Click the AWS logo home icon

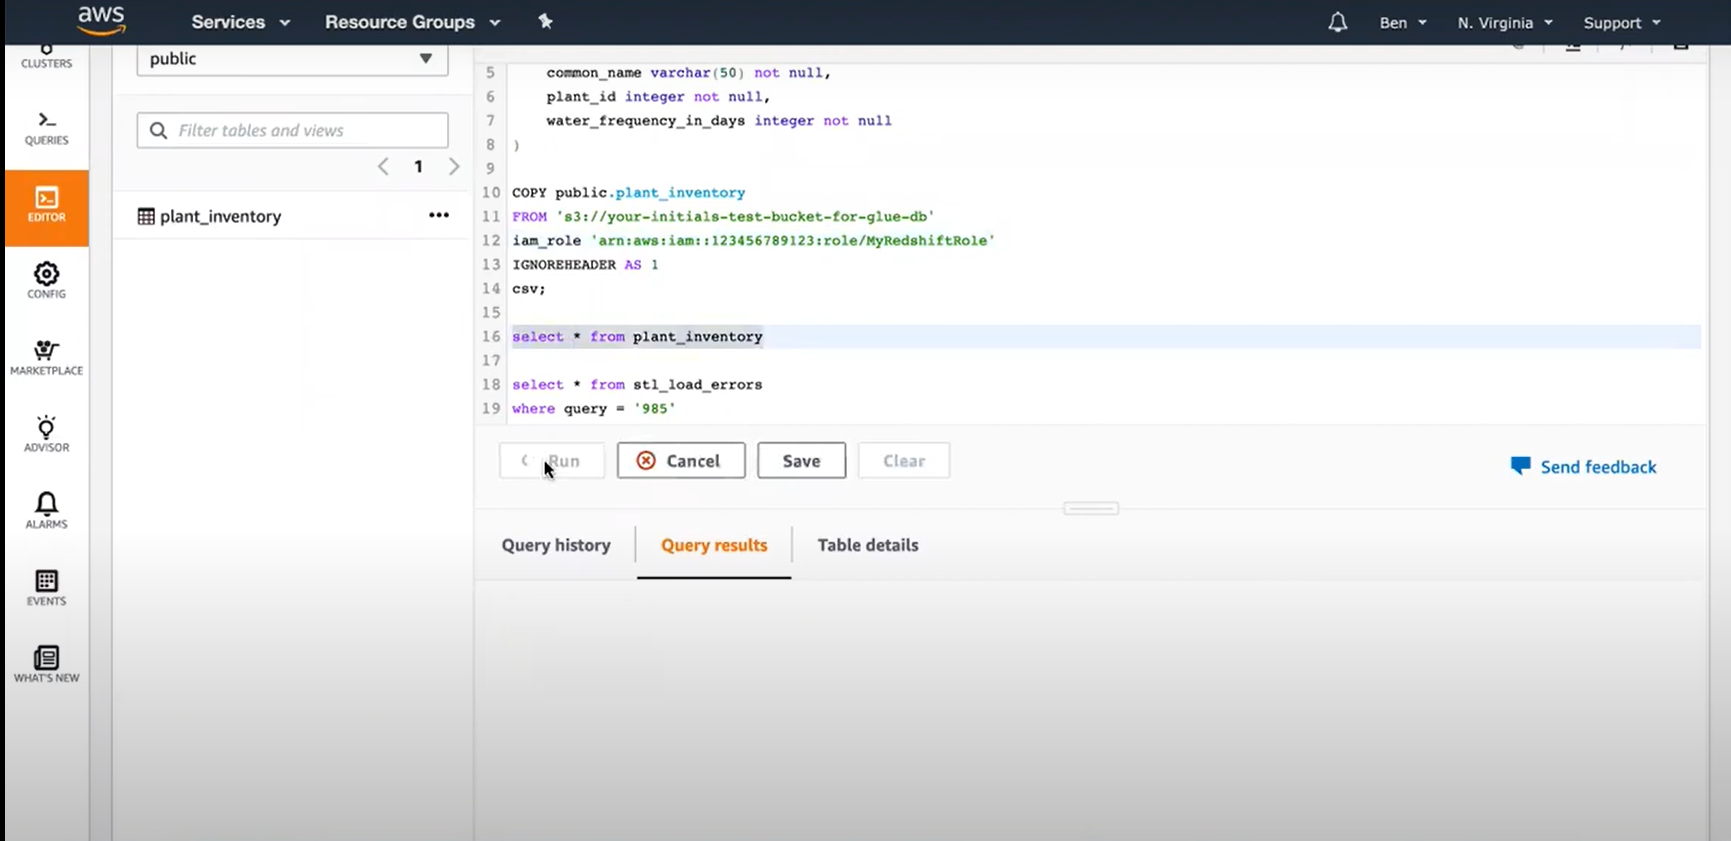(x=101, y=19)
